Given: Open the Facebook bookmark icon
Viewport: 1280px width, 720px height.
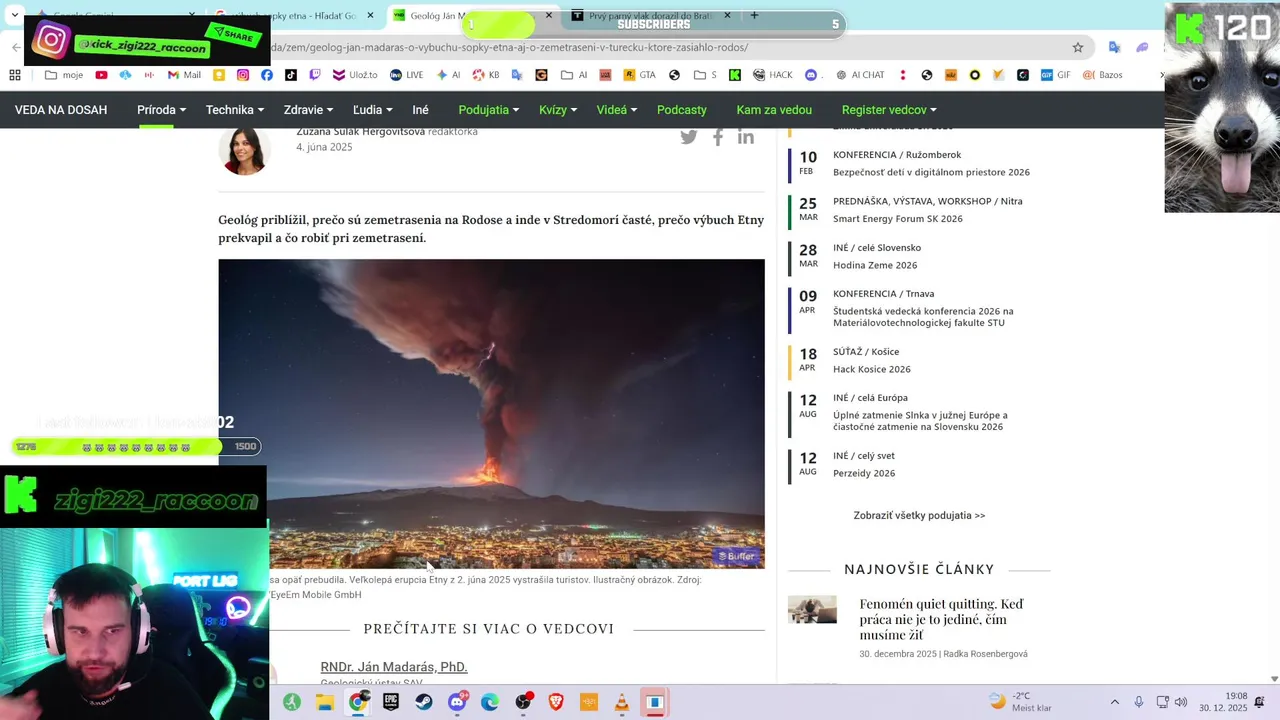Looking at the screenshot, I should 267,75.
